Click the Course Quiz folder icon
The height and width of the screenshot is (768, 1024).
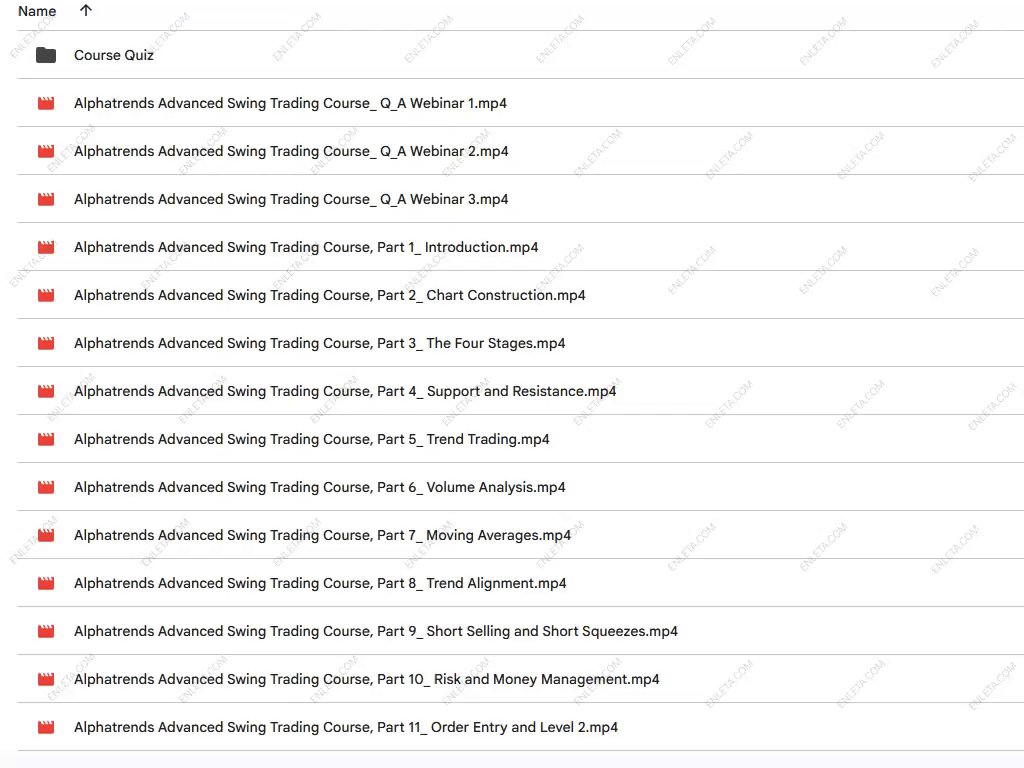click(x=46, y=55)
